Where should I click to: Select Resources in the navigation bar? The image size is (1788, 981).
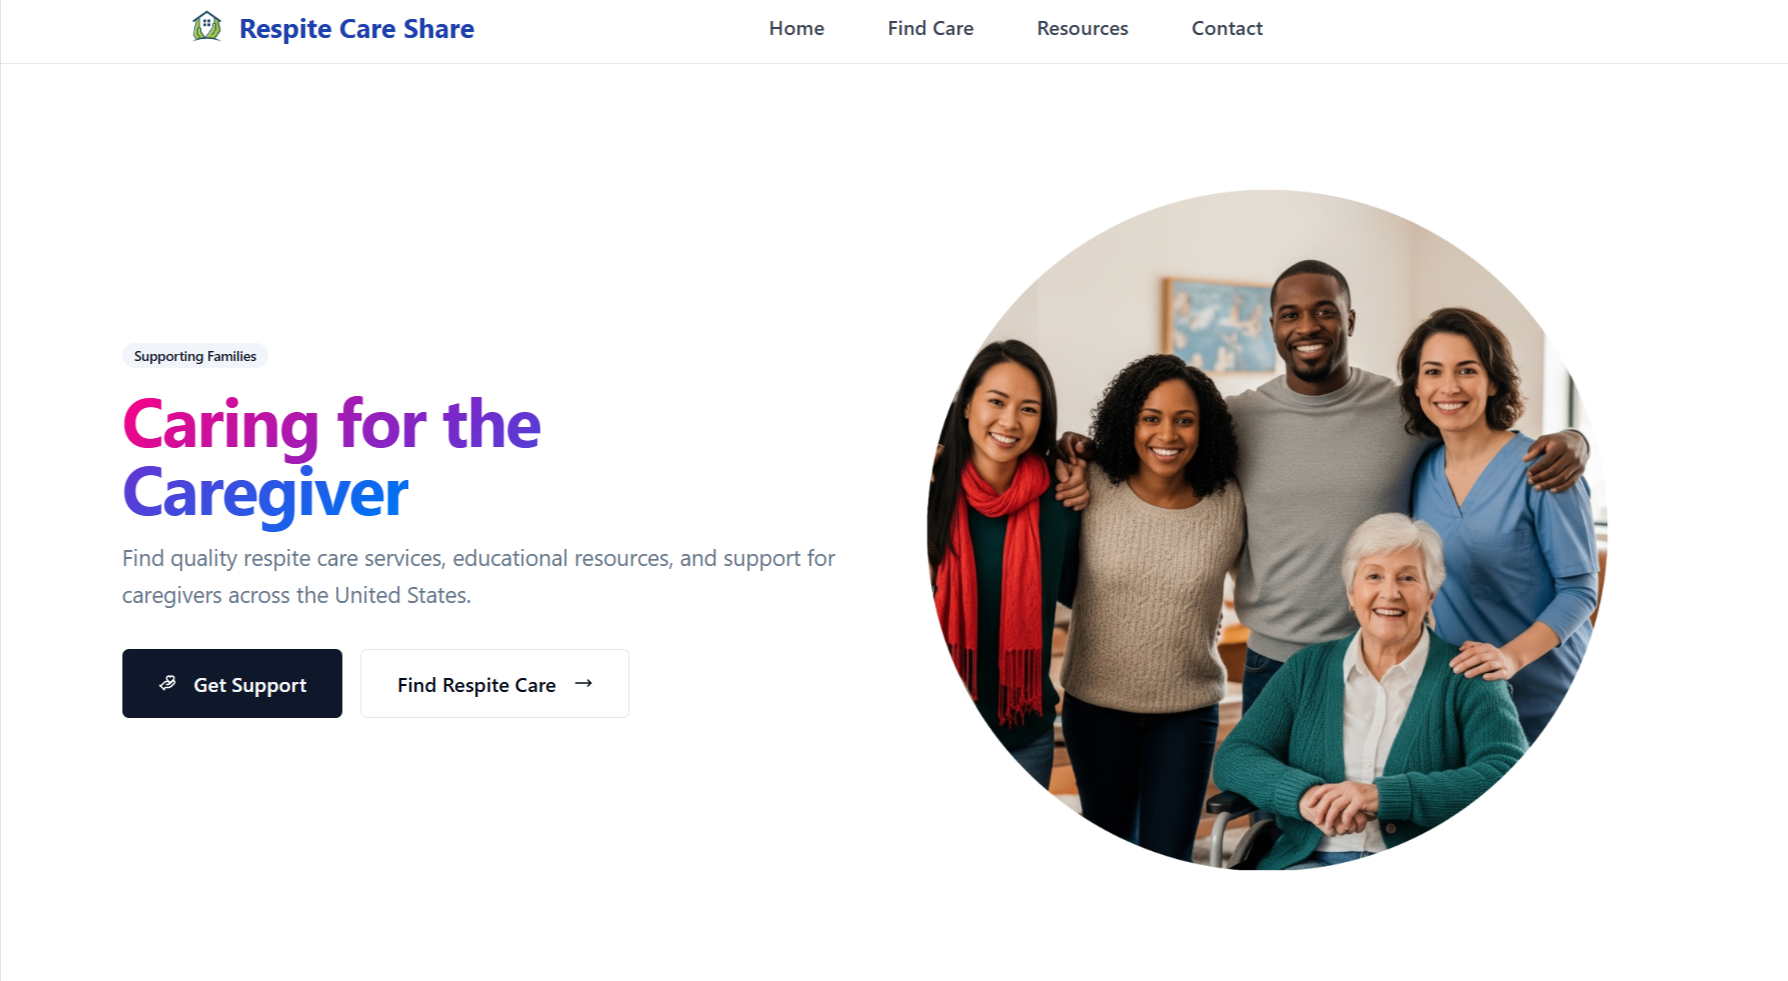1082,29
